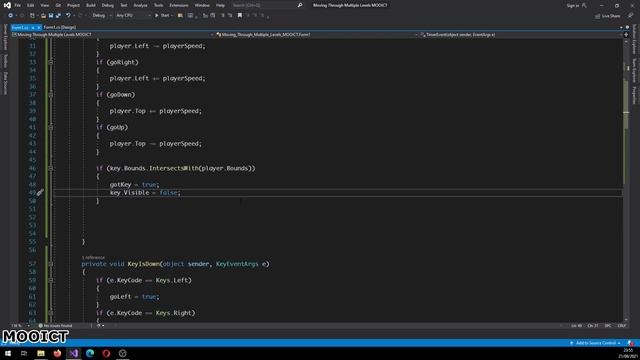The image size is (640, 360).
Task: Open Firefox from the taskbar
Action: pos(57,353)
